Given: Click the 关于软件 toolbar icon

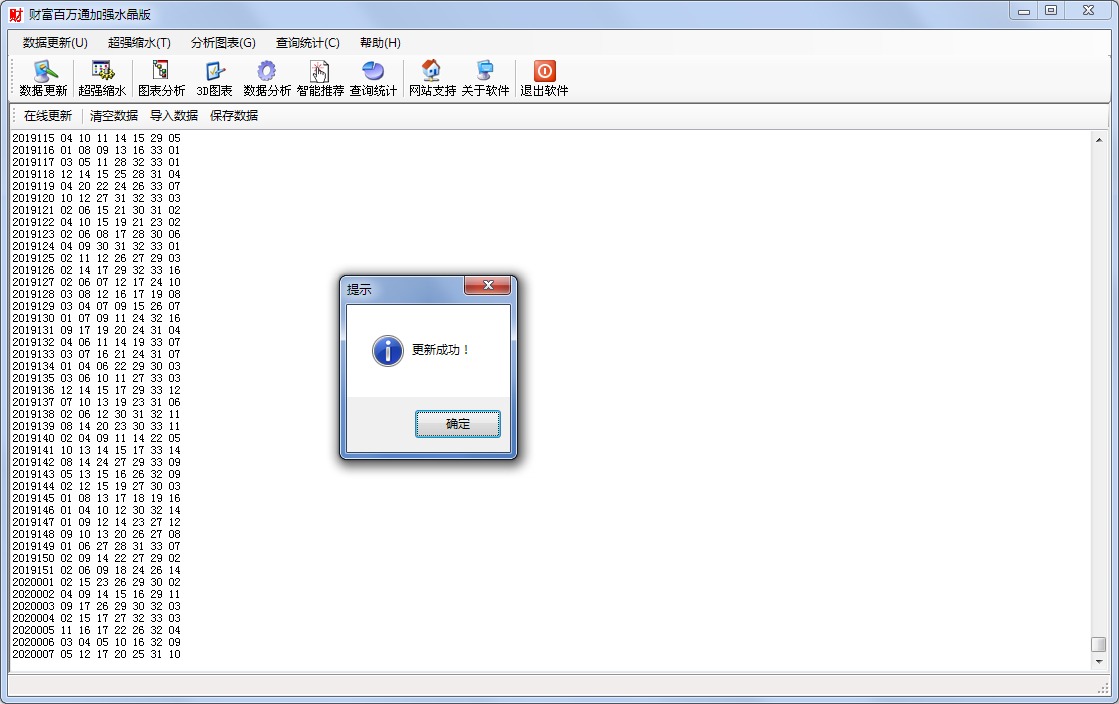Looking at the screenshot, I should [x=485, y=72].
